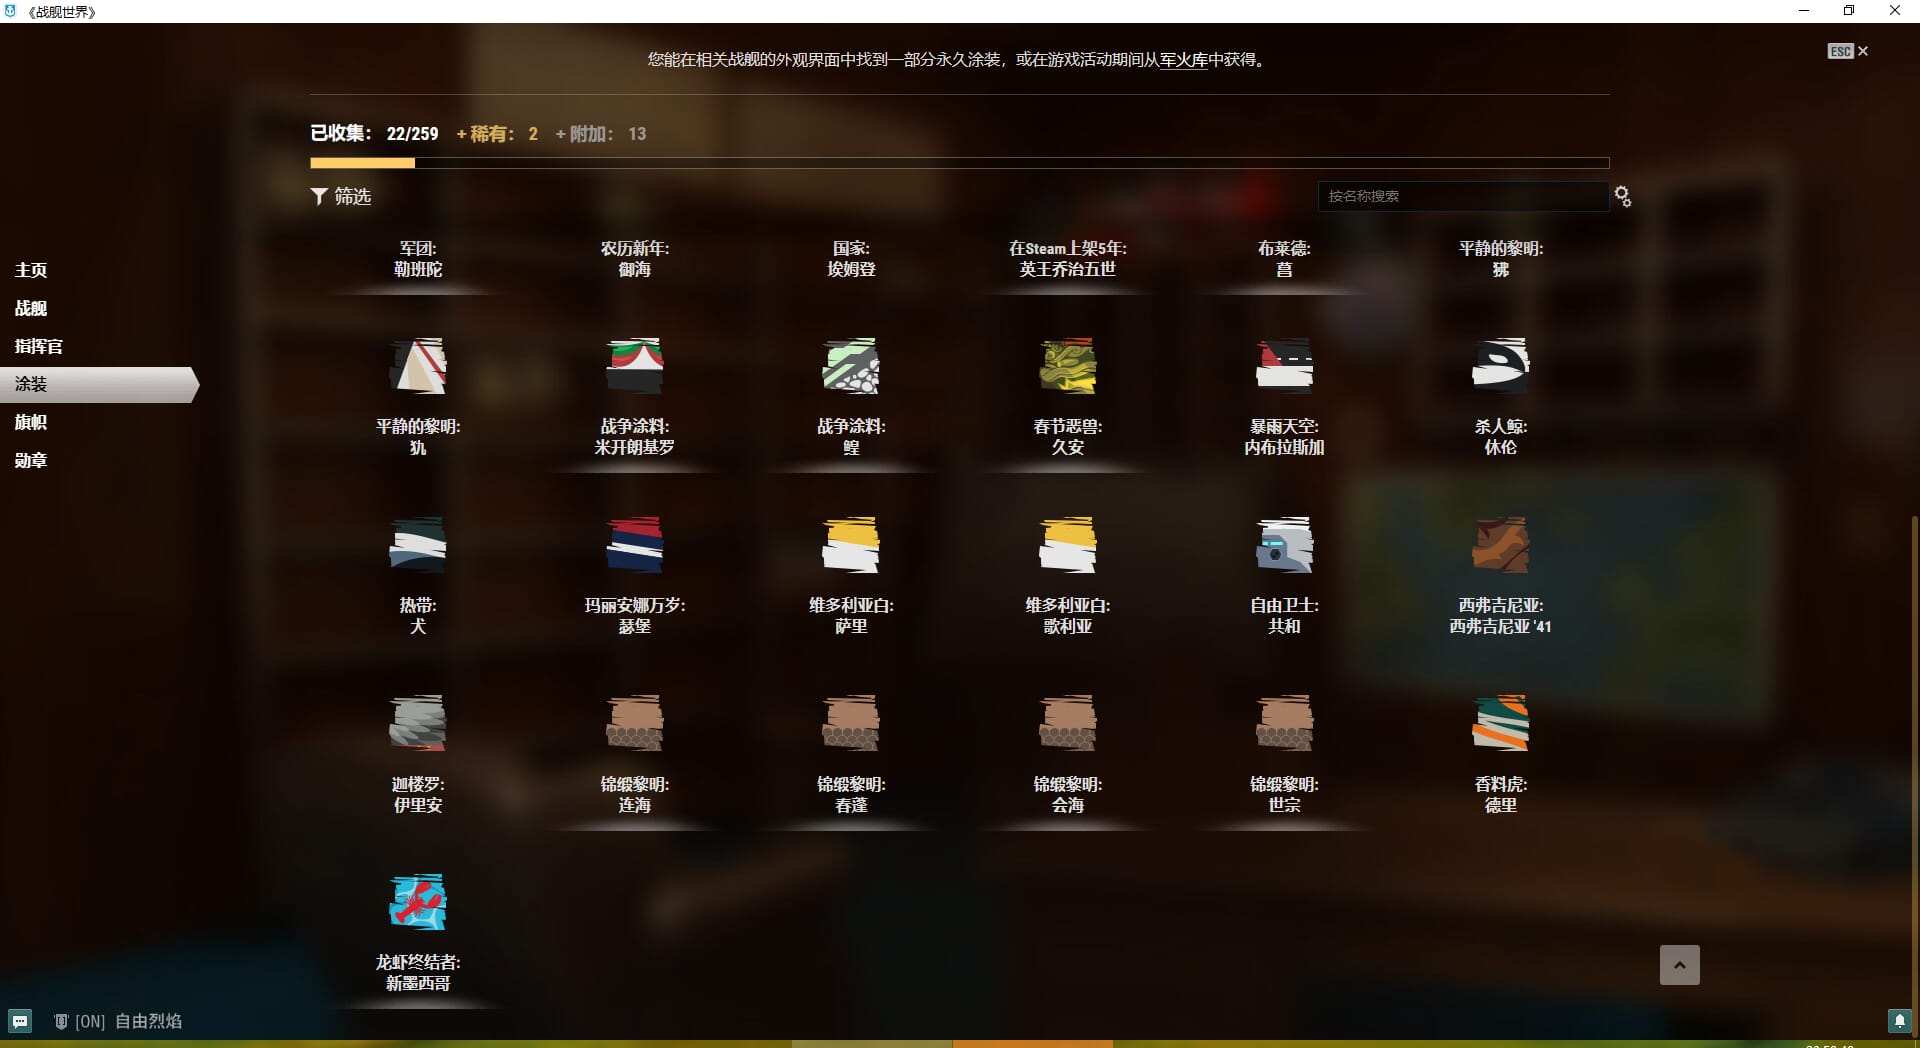Open display settings gear beside search

pos(1622,197)
